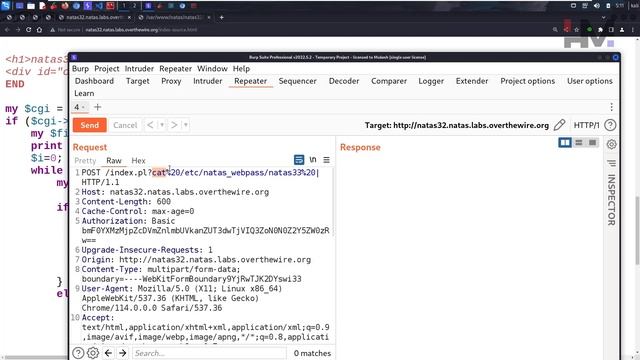Click the browser back arrow
Image resolution: width=640 pixels, height=360 pixels.
pos(7,30)
